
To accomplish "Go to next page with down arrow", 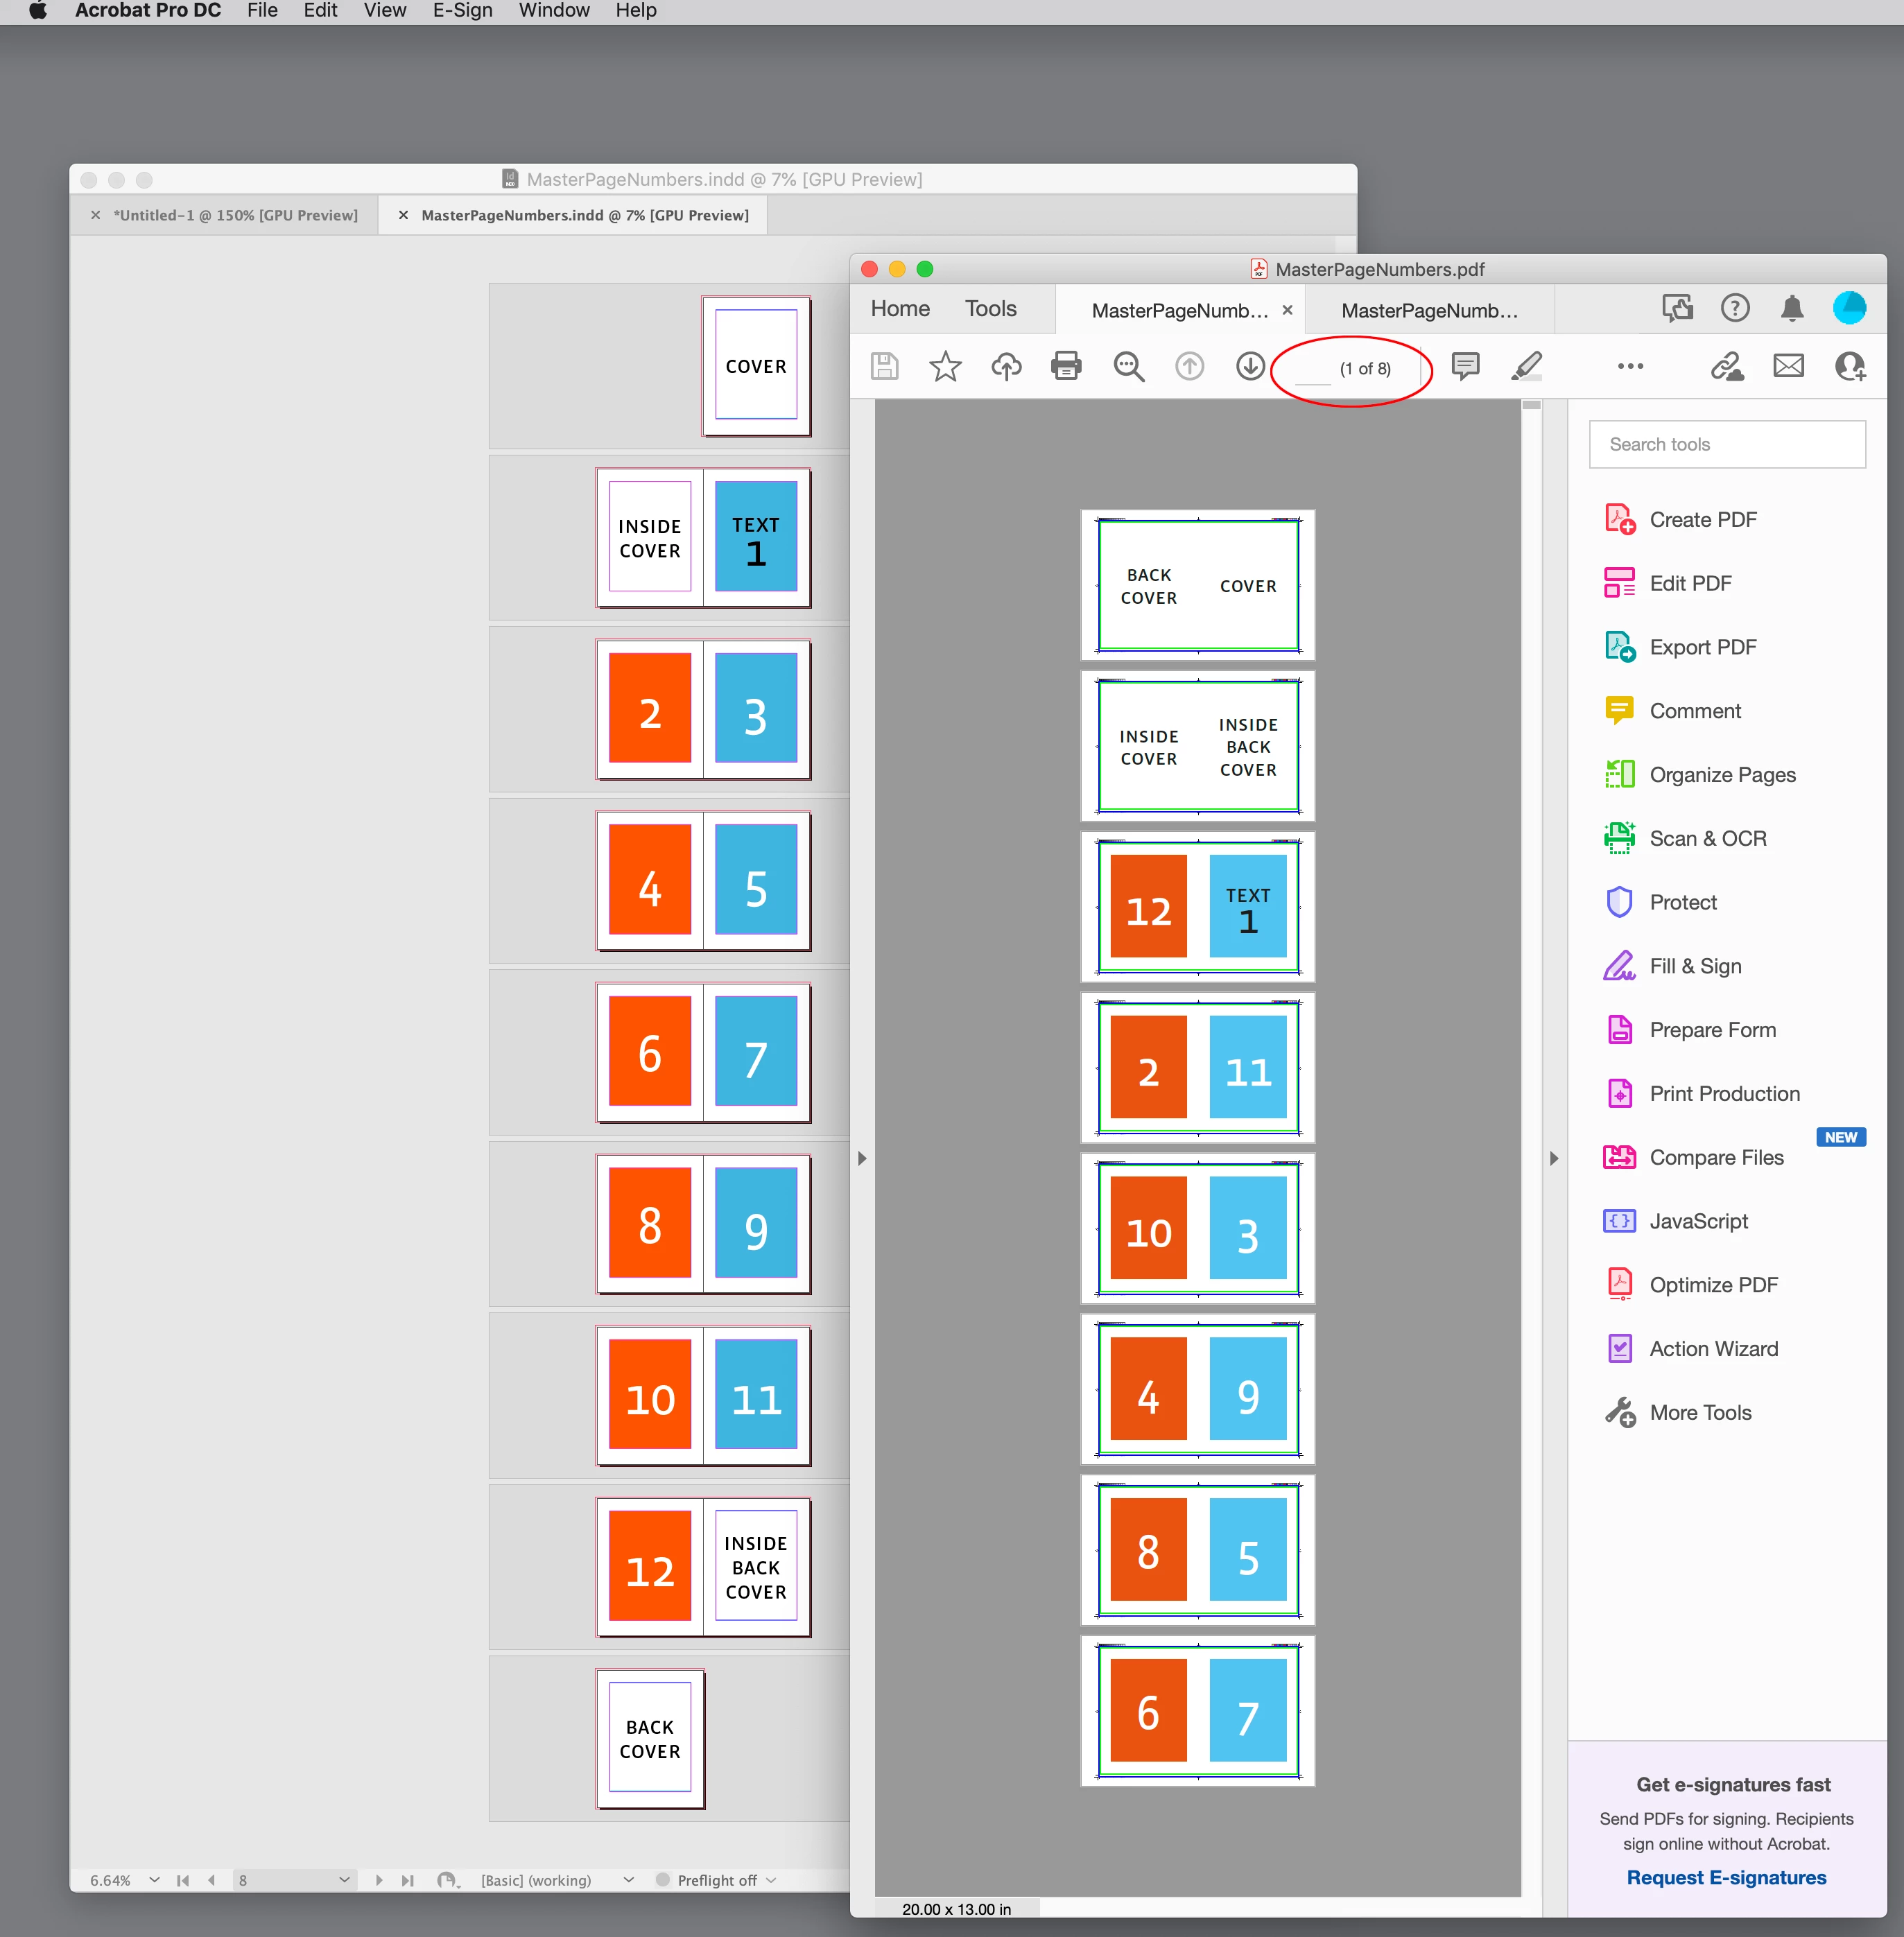I will click(1250, 366).
